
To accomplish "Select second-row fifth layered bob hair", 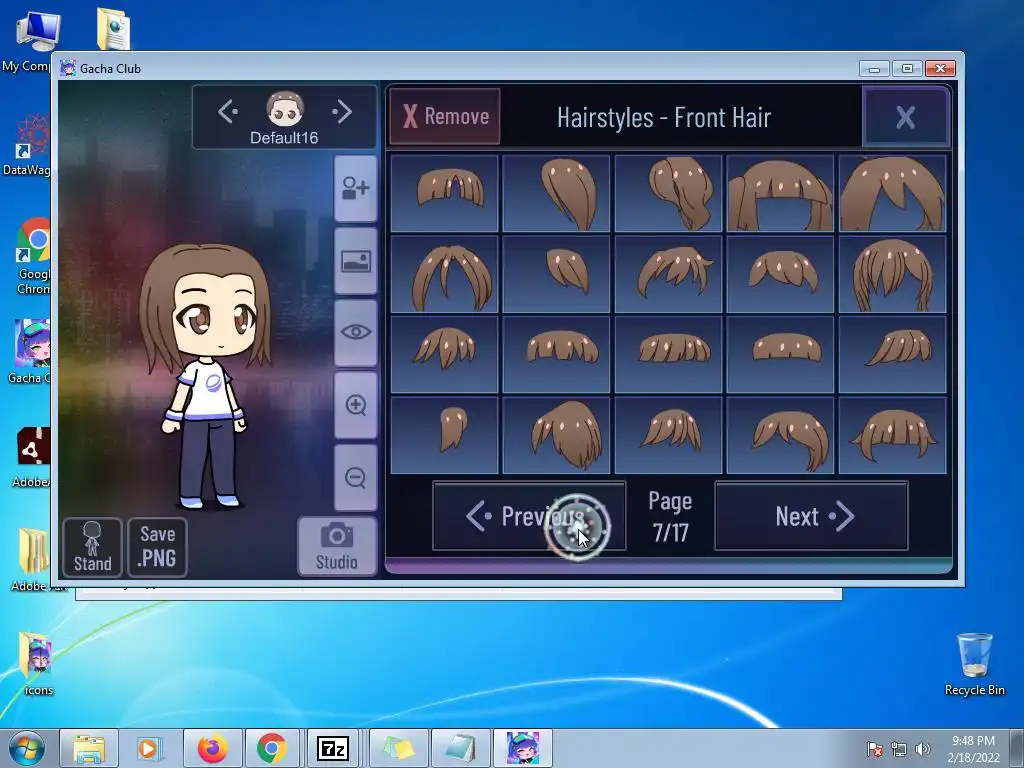I will pyautogui.click(x=892, y=274).
